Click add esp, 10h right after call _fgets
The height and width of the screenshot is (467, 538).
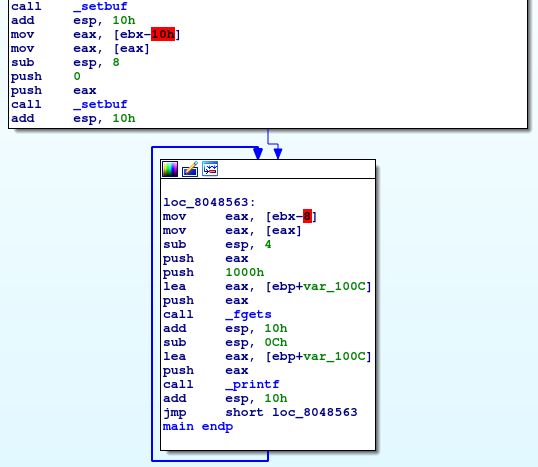click(225, 329)
